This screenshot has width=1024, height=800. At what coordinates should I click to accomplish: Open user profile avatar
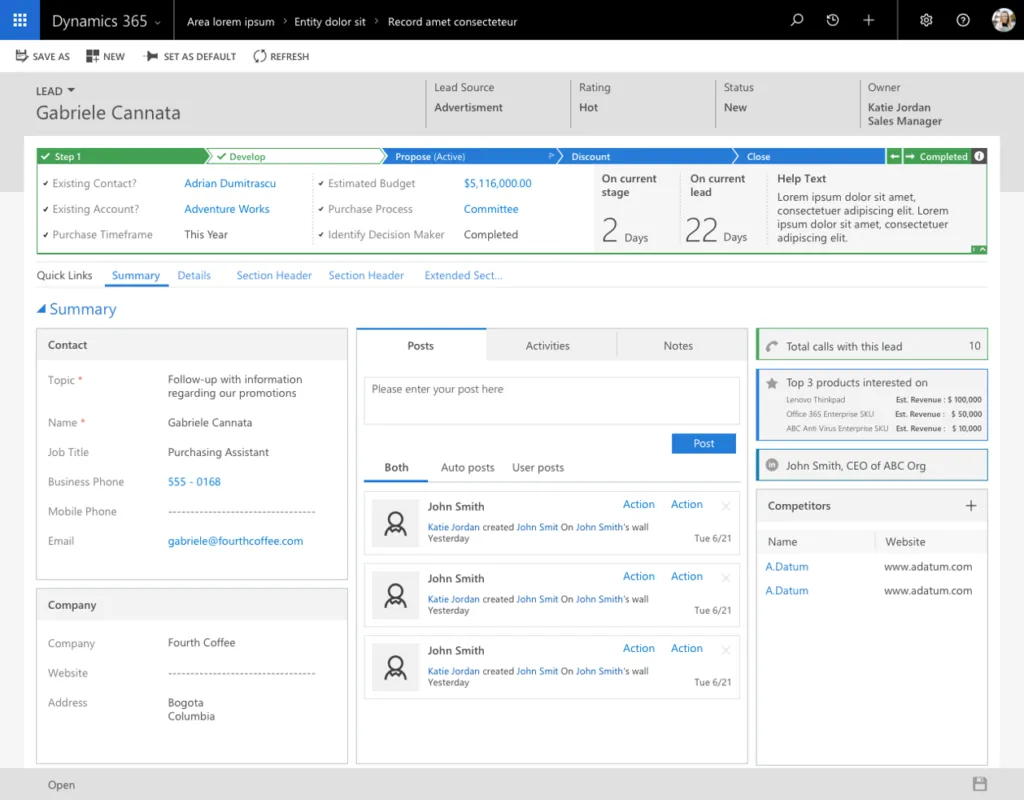pyautogui.click(x=1003, y=20)
